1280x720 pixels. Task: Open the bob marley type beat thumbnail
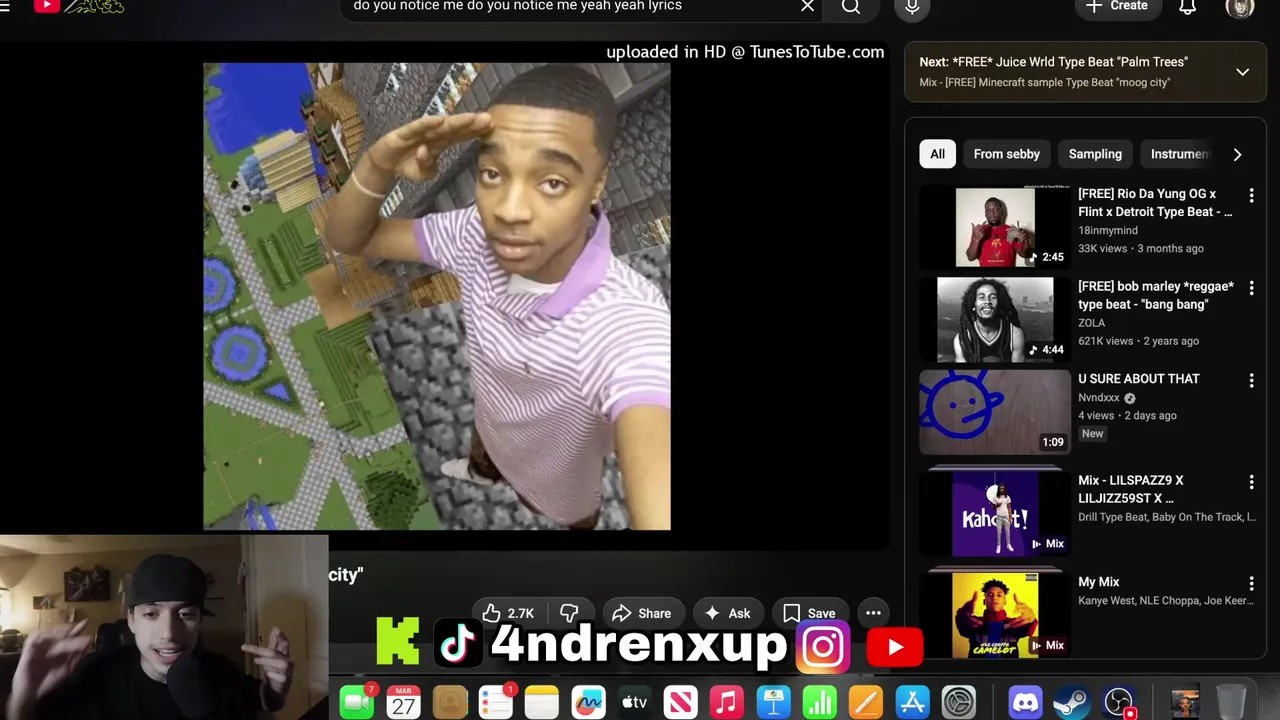click(x=995, y=320)
